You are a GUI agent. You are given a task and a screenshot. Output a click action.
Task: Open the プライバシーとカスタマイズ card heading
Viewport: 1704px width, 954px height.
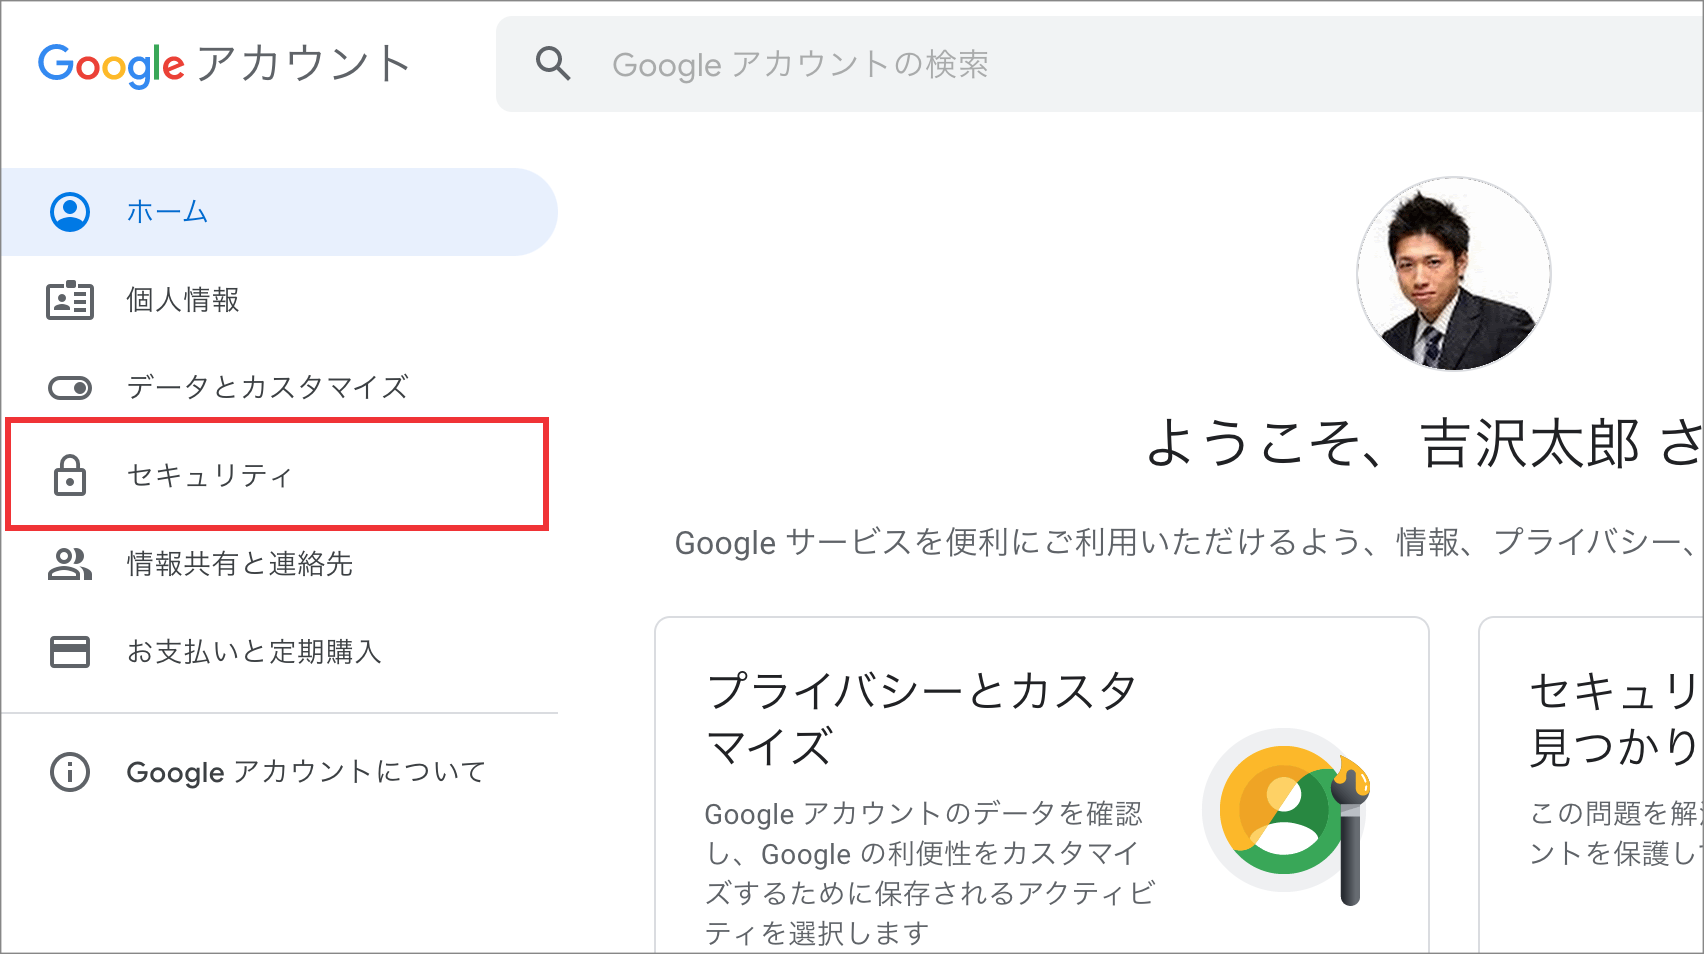click(922, 719)
